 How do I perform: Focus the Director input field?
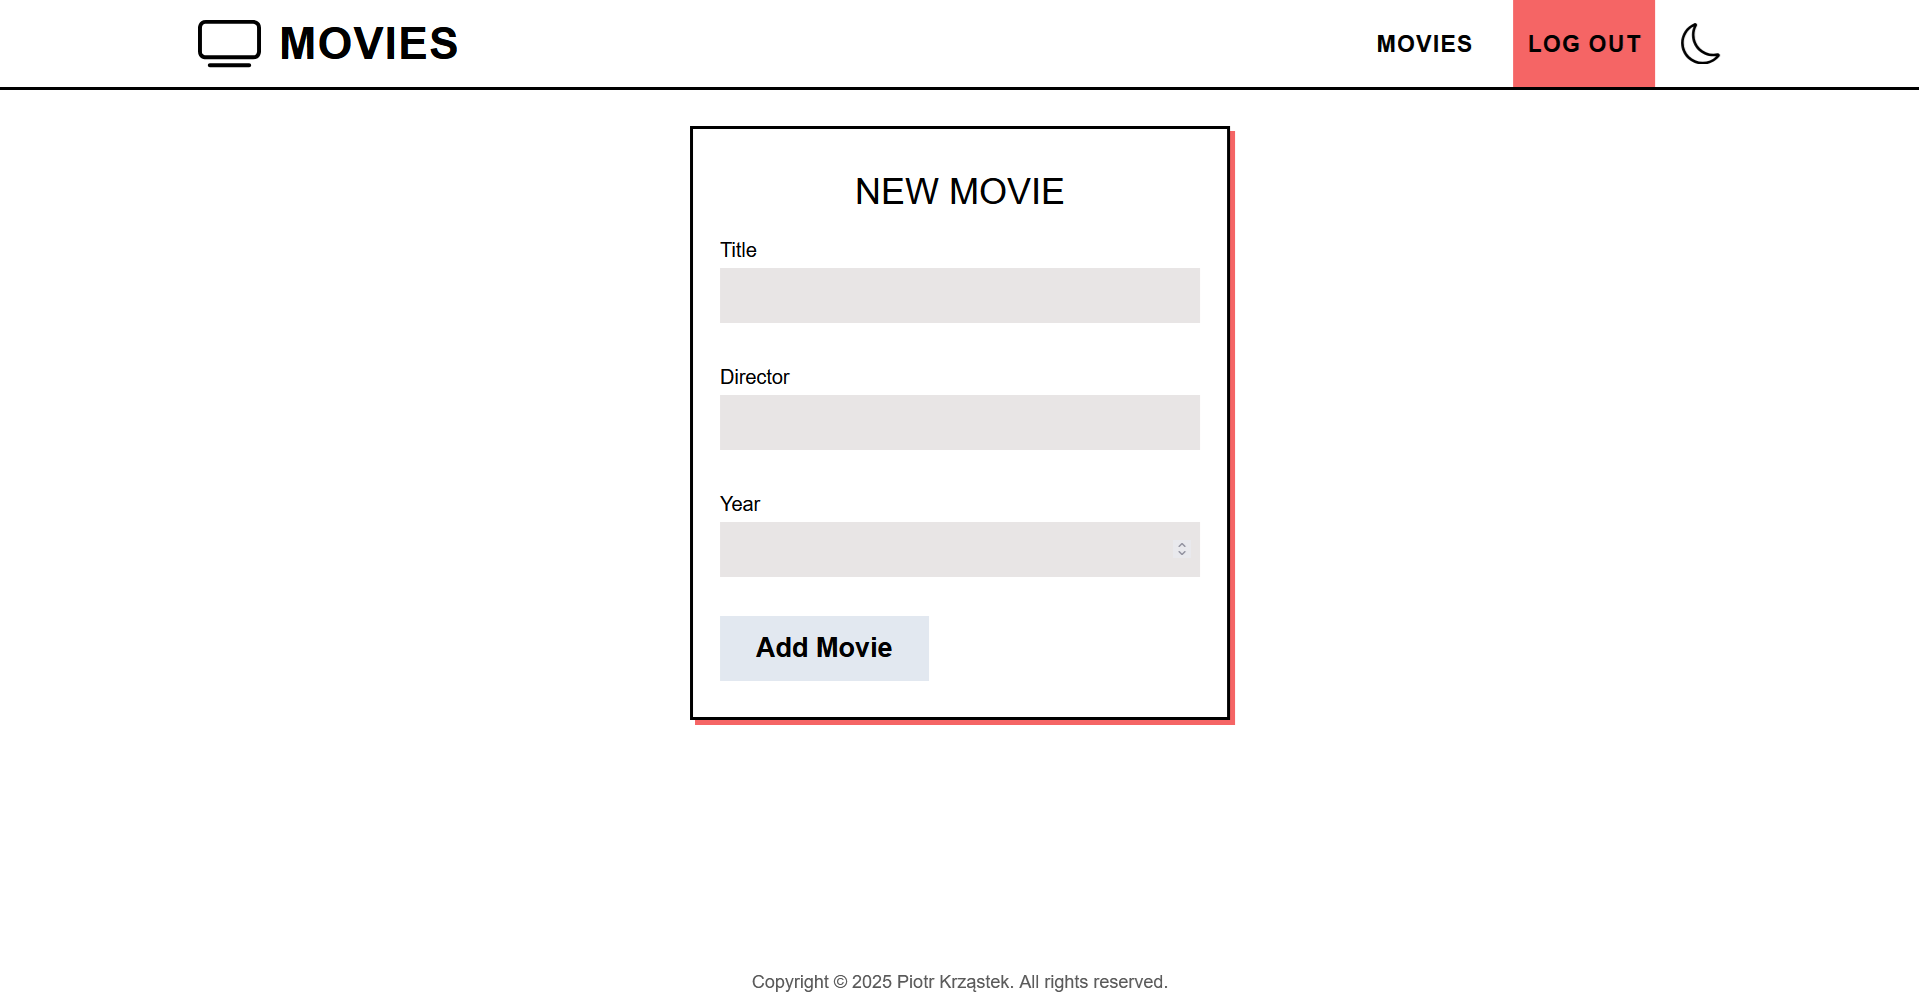tap(958, 422)
